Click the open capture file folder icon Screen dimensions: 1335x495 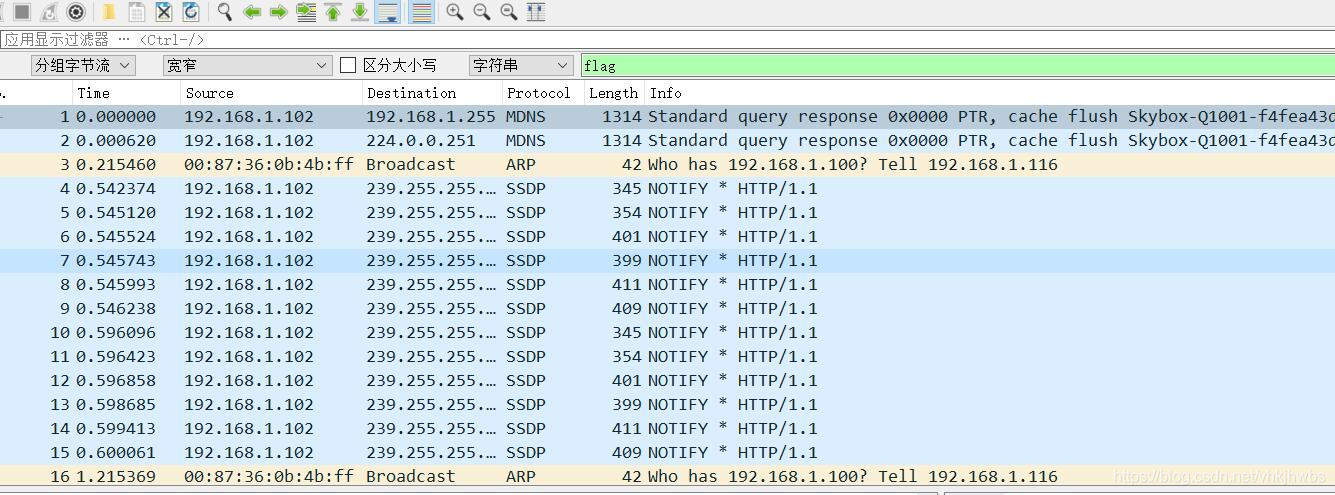coord(110,12)
